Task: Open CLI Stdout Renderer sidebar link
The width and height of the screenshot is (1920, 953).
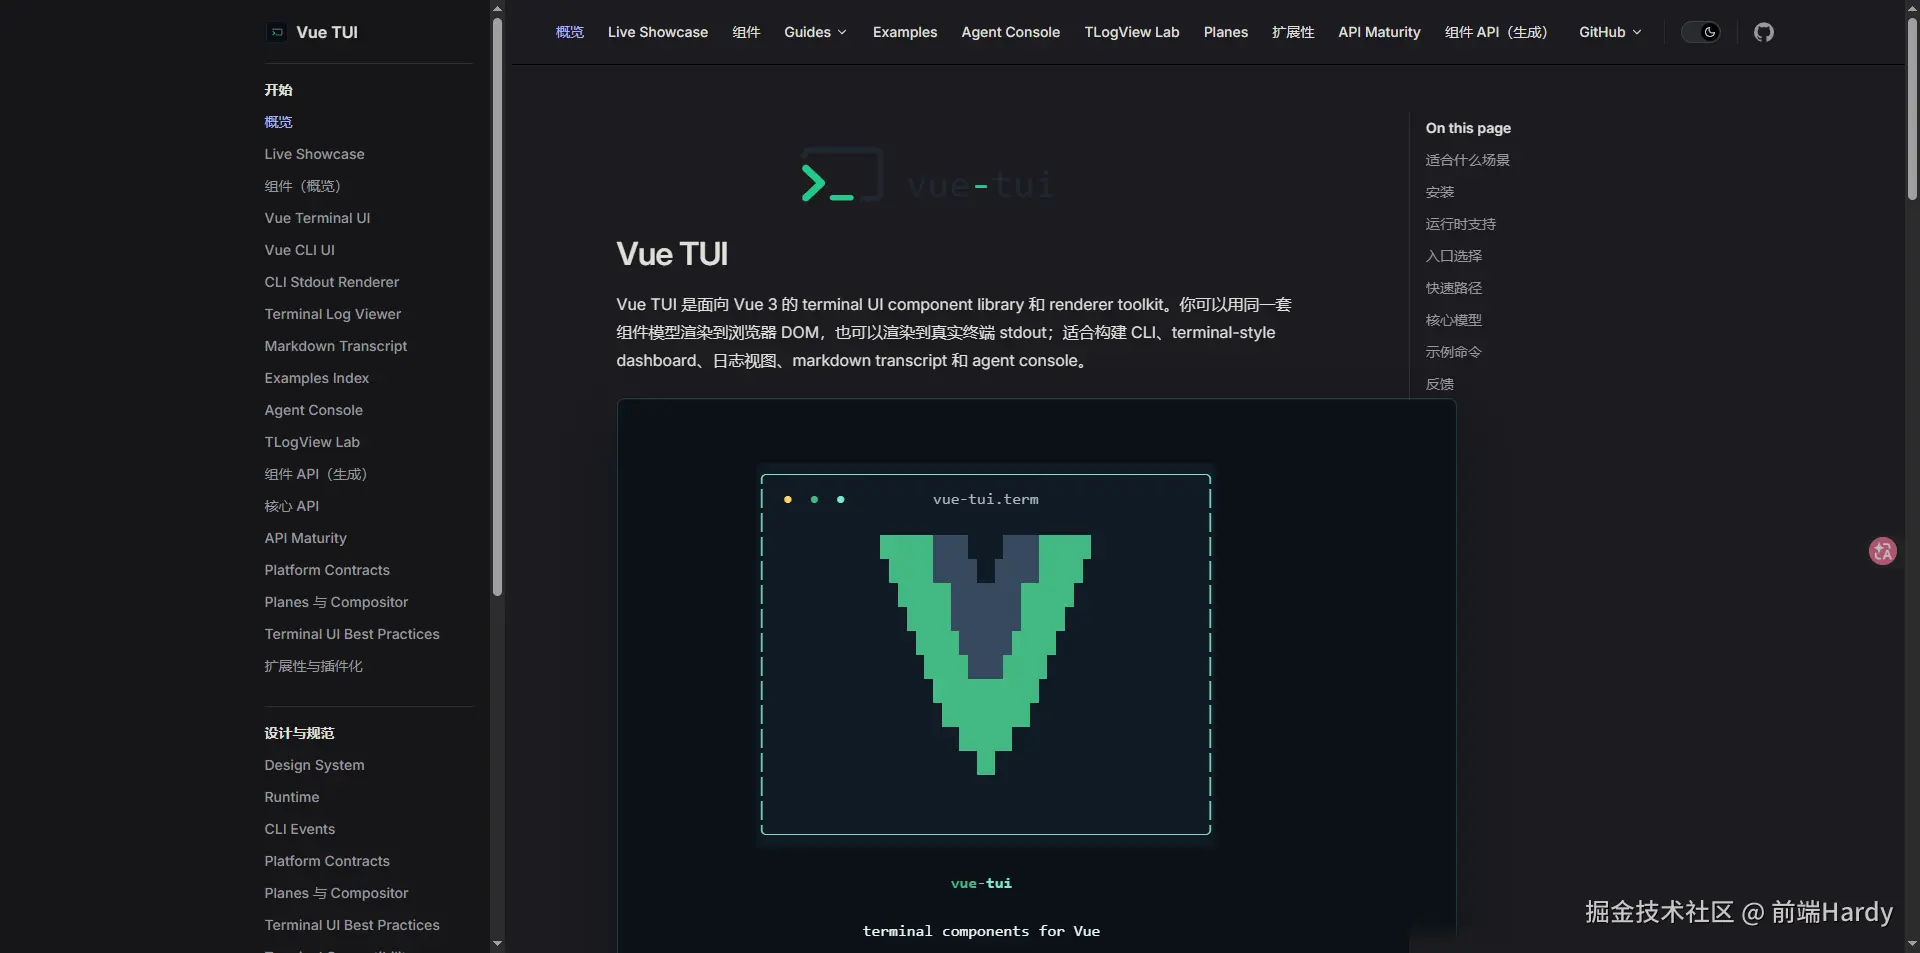Action: tap(331, 282)
